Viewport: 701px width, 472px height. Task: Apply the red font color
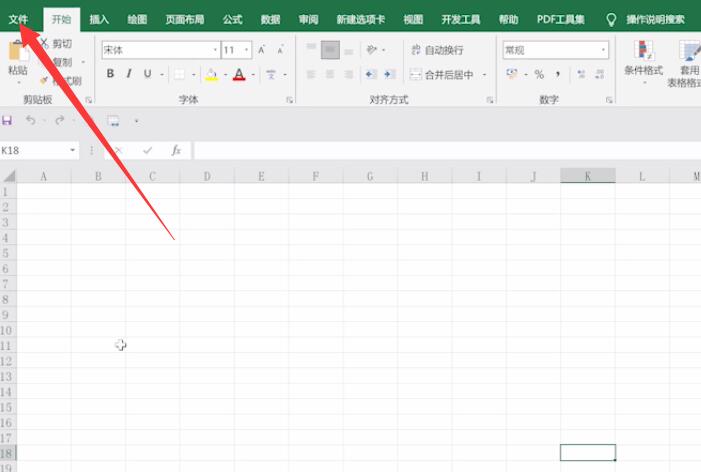pyautogui.click(x=239, y=74)
